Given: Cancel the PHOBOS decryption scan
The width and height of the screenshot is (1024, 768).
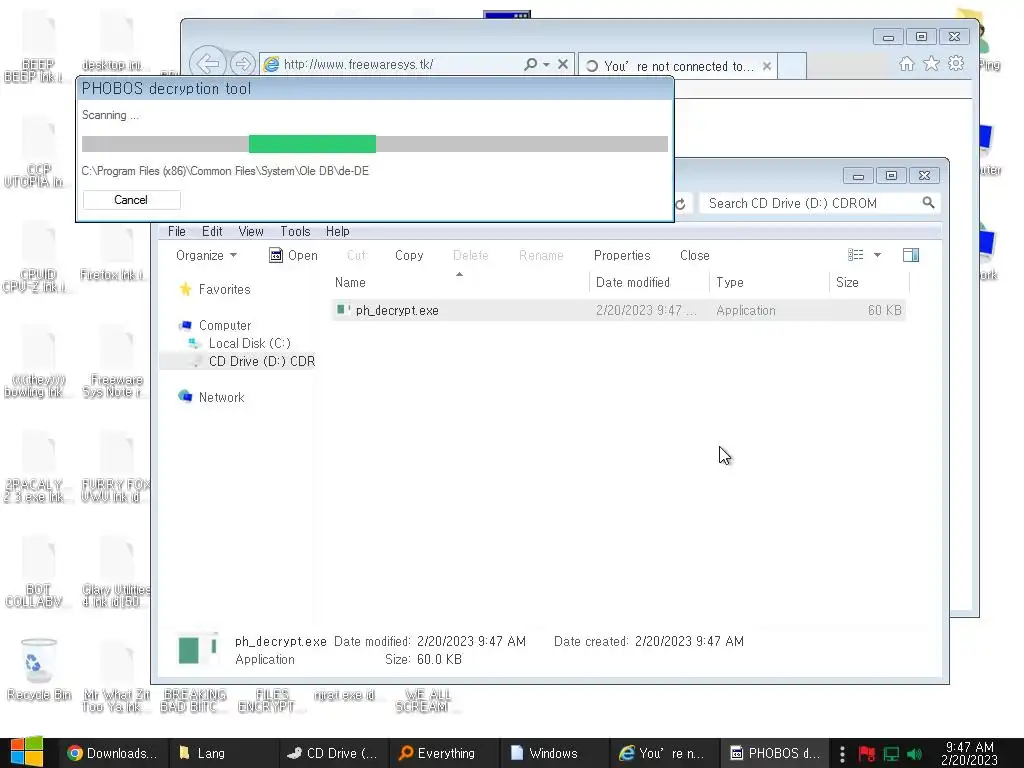Looking at the screenshot, I should point(131,200).
